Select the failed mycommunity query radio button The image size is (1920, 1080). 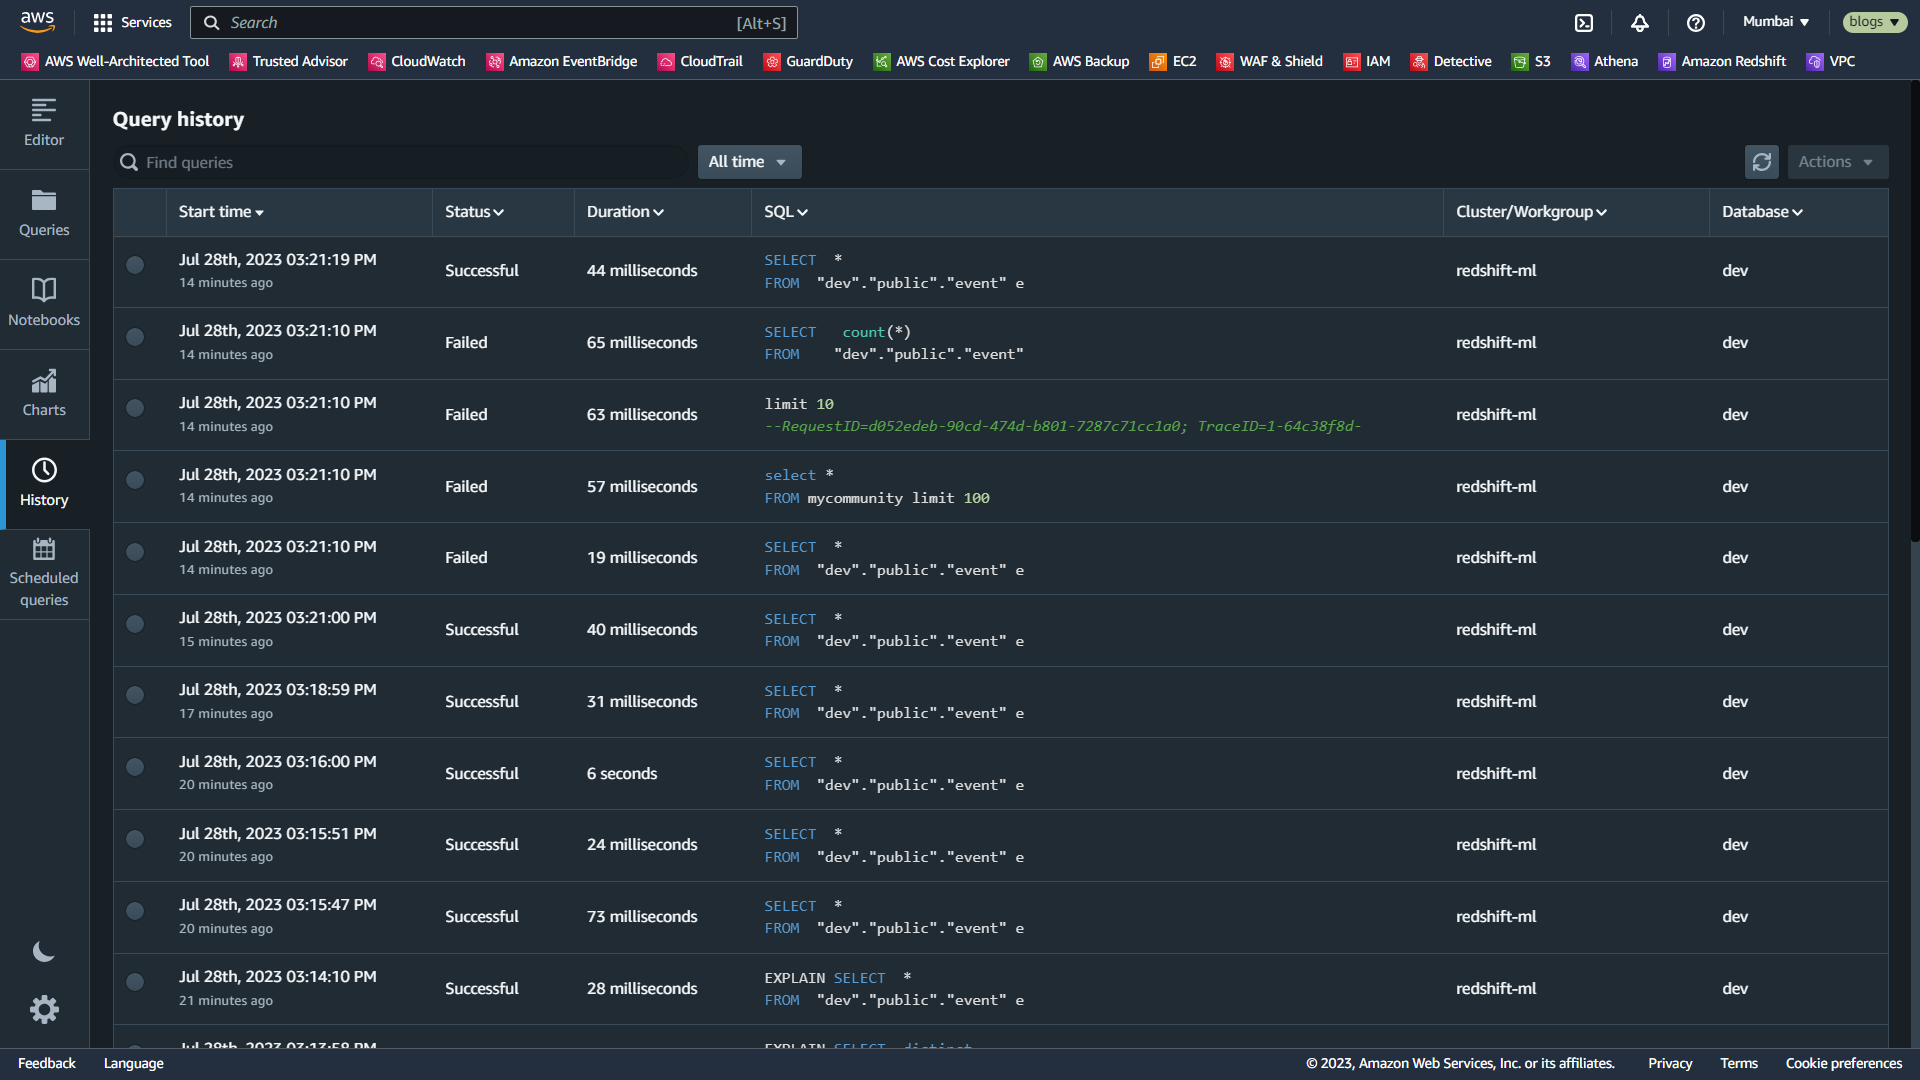135,480
